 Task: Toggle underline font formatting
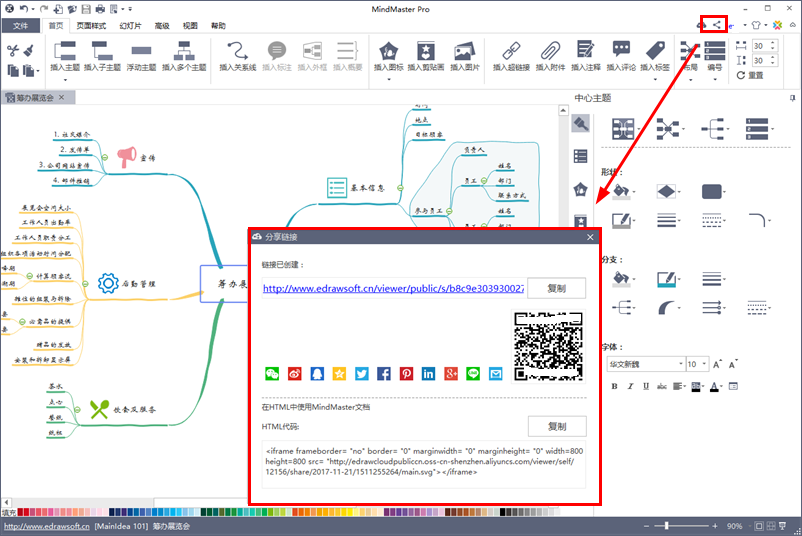point(644,386)
